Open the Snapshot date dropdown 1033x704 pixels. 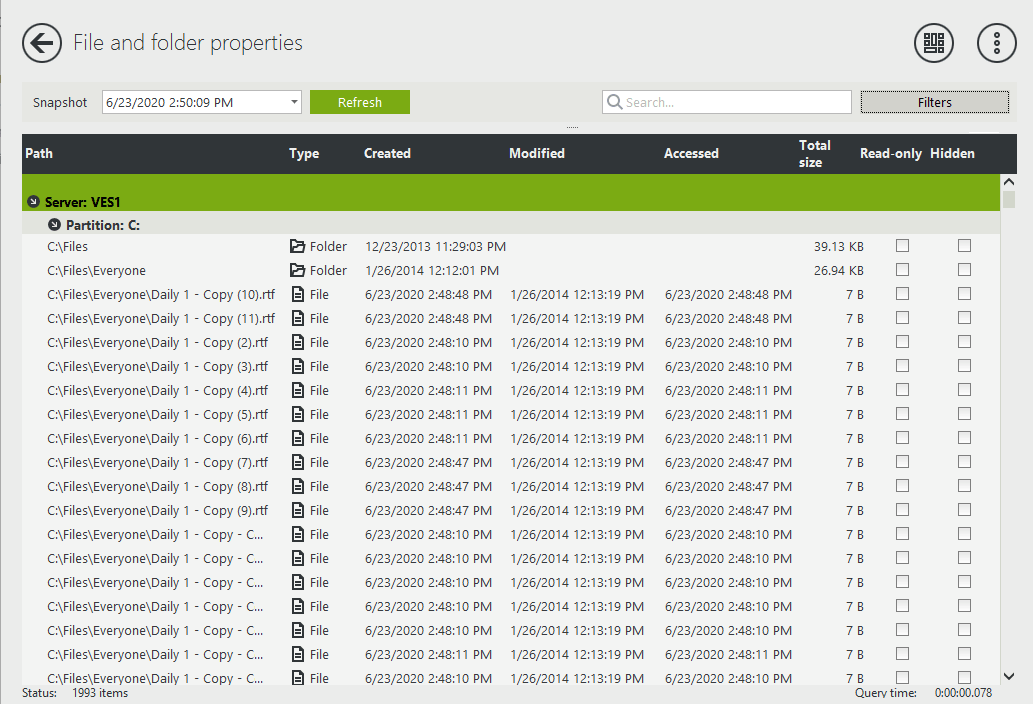294,102
